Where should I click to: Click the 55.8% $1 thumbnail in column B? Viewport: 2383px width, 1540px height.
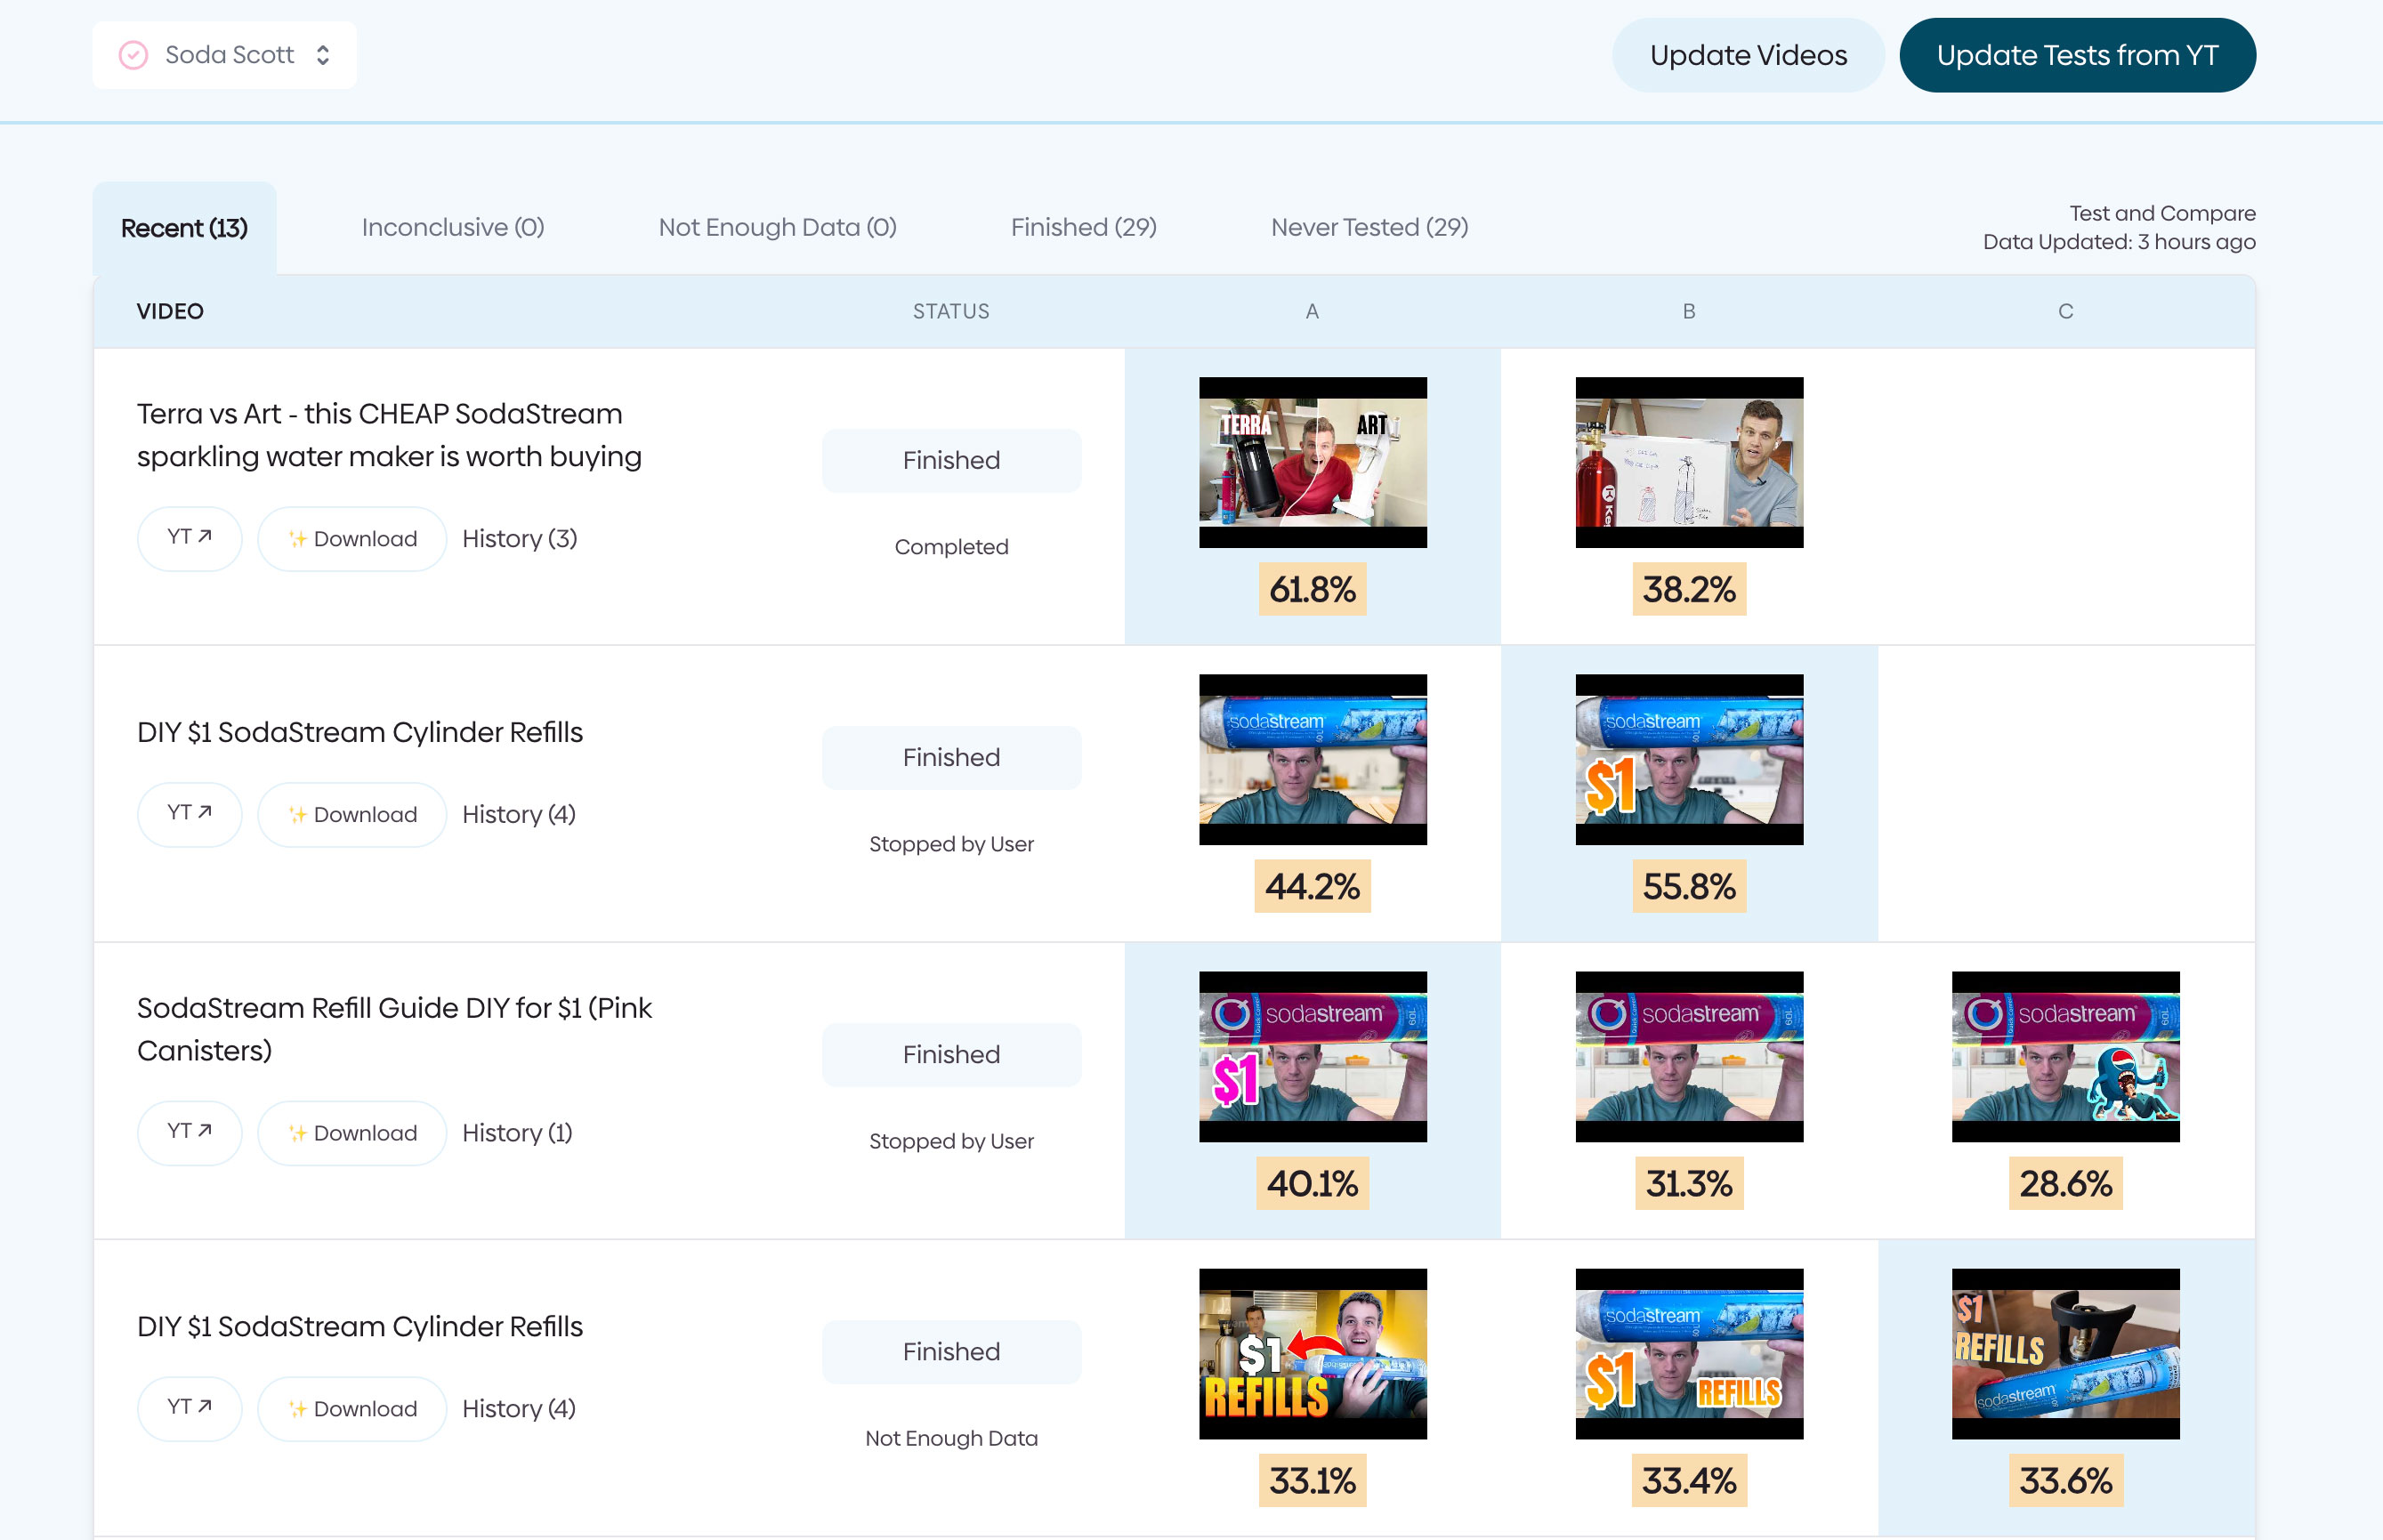(x=1688, y=760)
